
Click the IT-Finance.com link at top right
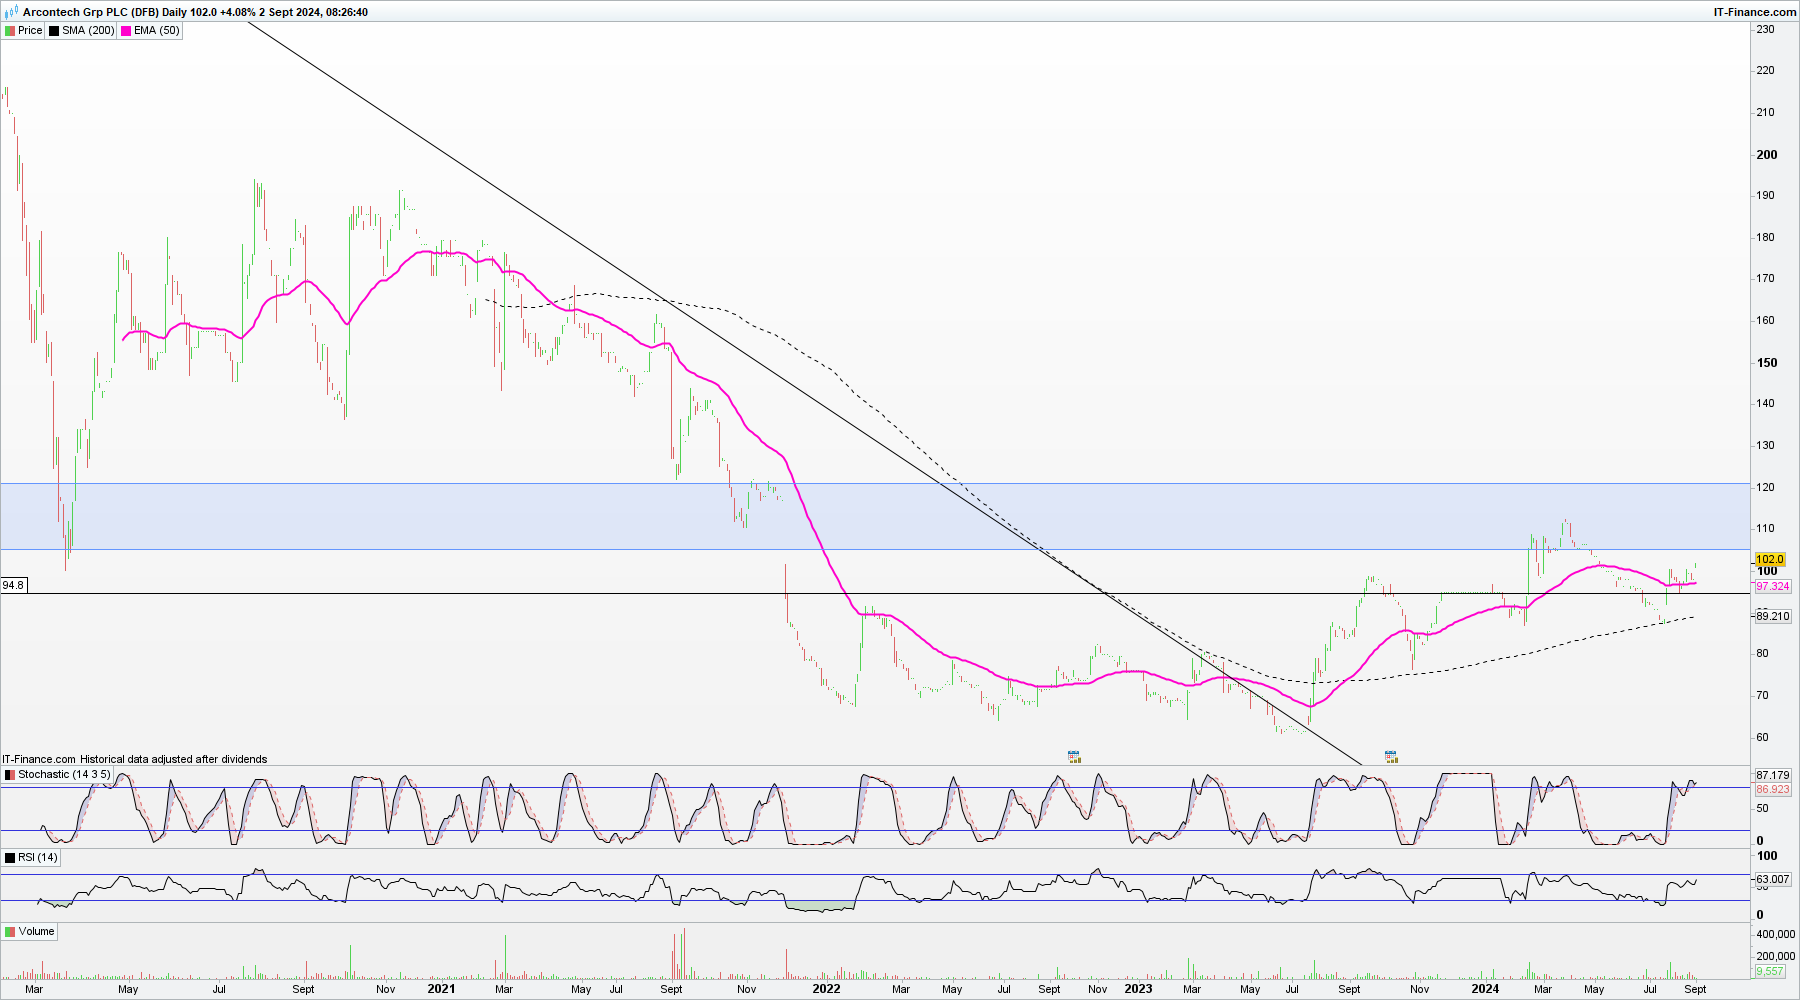coord(1755,12)
